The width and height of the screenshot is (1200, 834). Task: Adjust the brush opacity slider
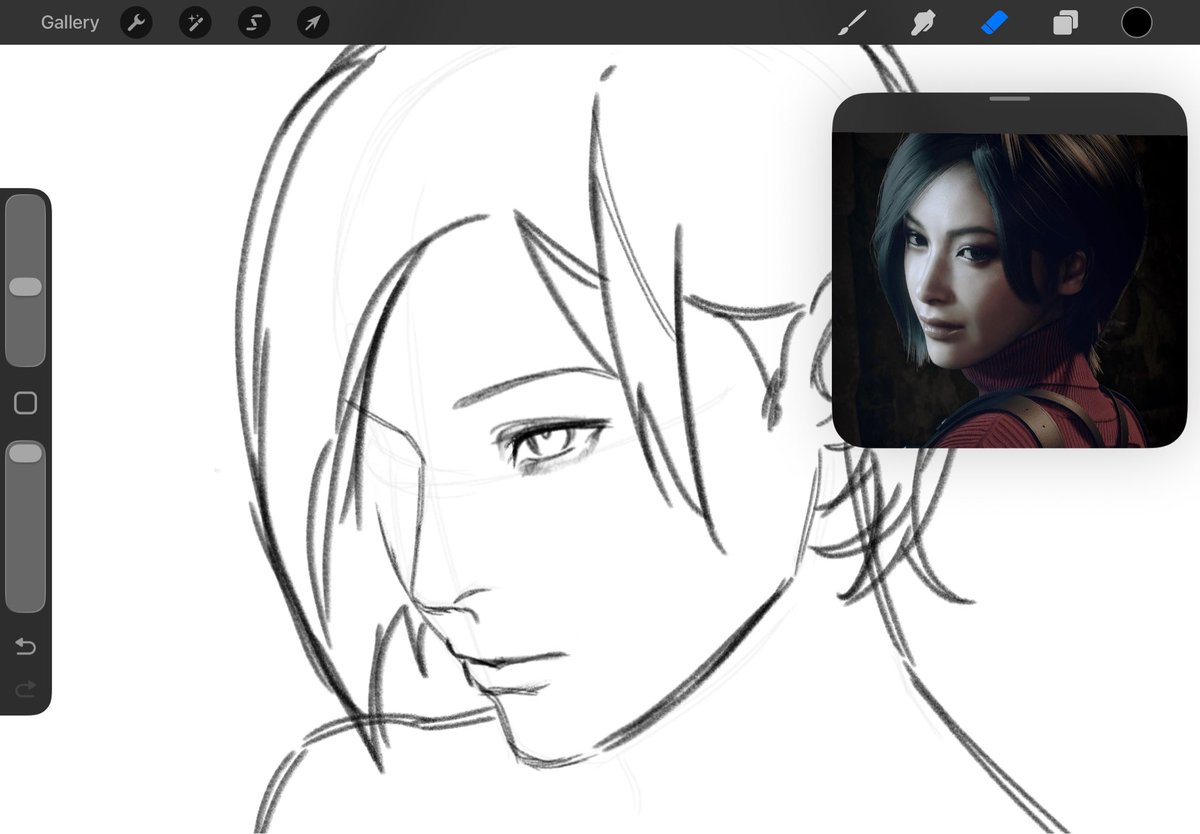[25, 526]
